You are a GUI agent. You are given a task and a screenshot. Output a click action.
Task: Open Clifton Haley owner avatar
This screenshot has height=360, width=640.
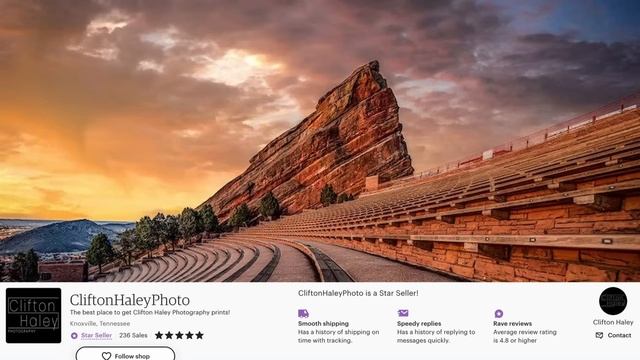[x=613, y=301]
